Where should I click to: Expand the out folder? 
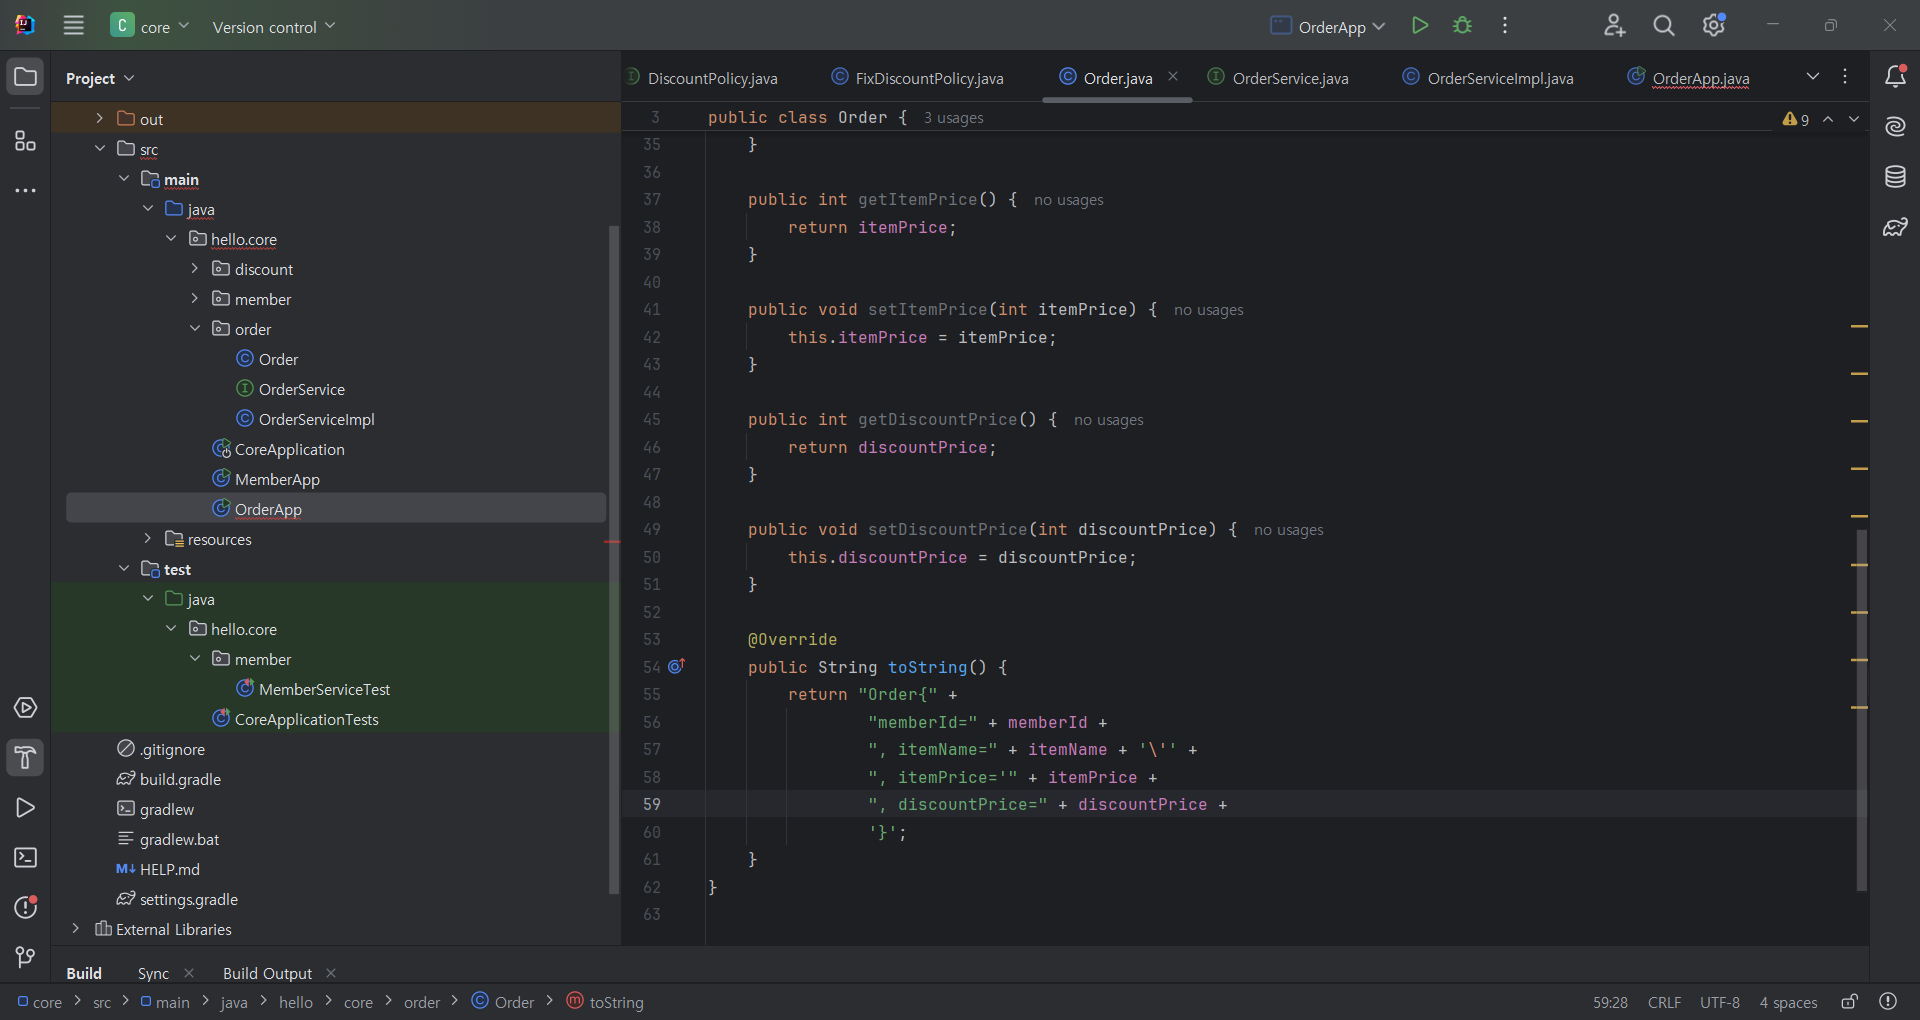(x=99, y=118)
